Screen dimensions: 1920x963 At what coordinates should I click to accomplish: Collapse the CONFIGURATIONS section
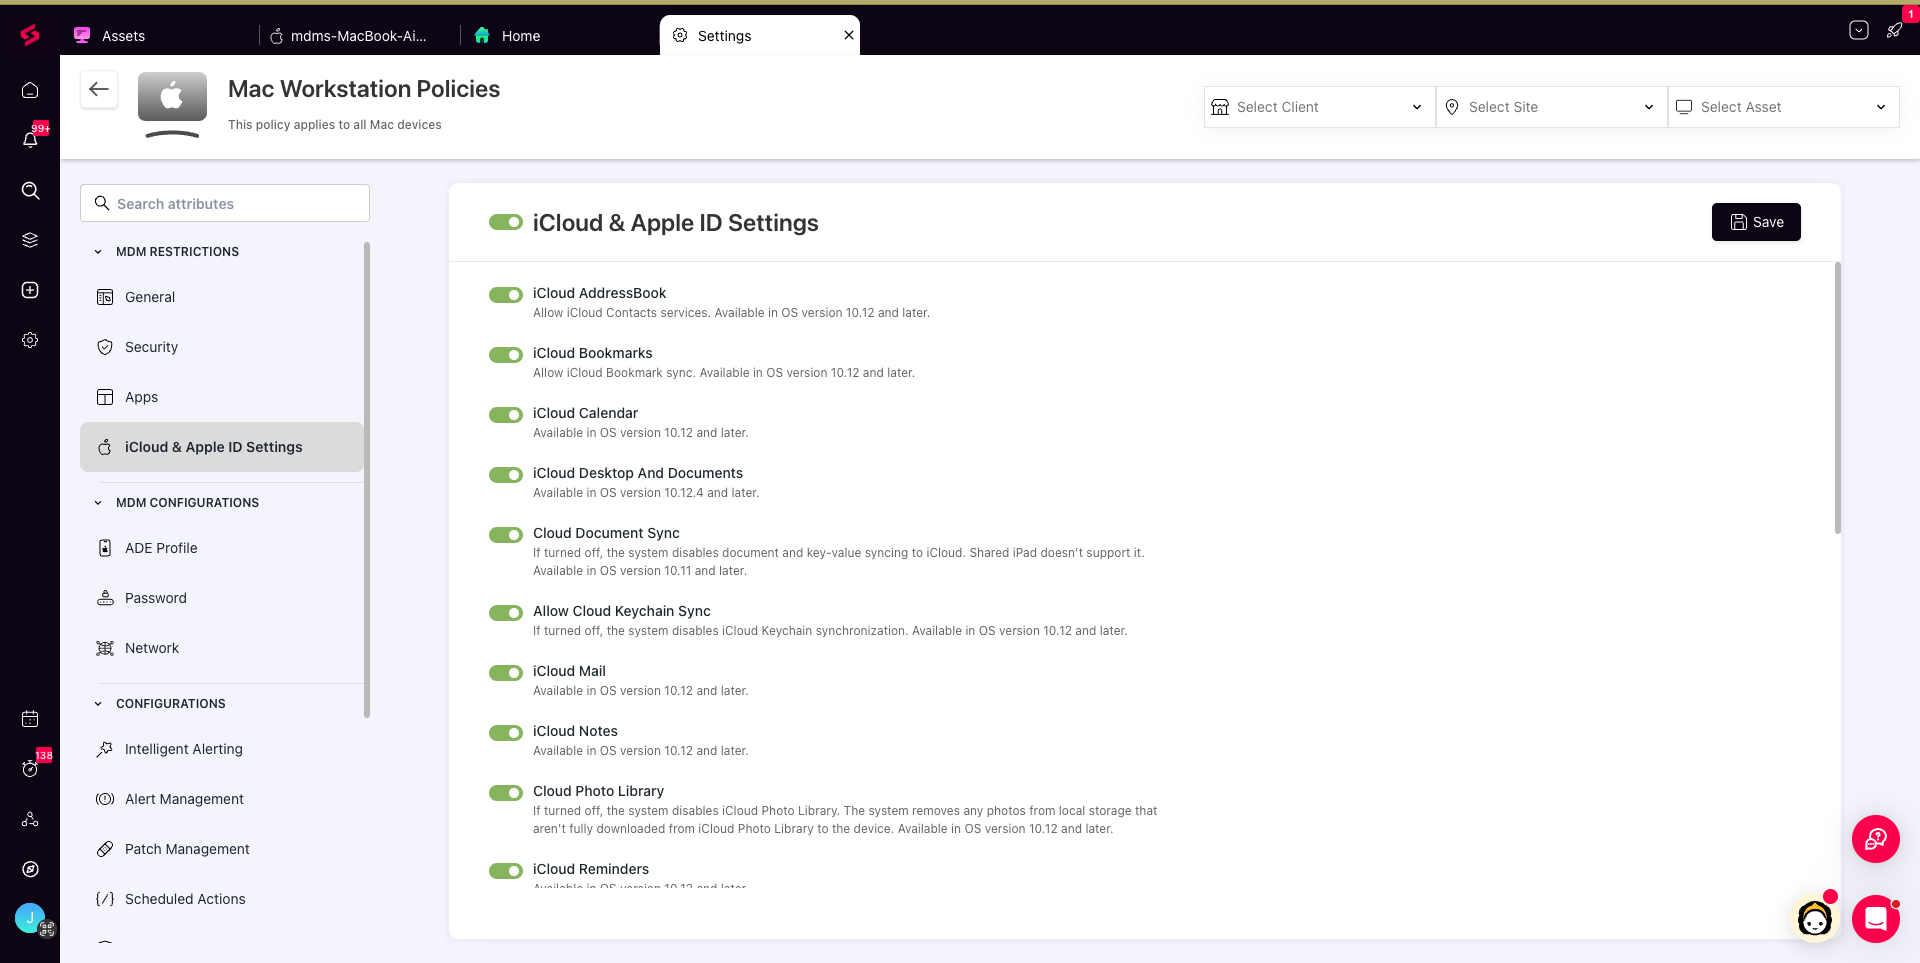tap(98, 704)
